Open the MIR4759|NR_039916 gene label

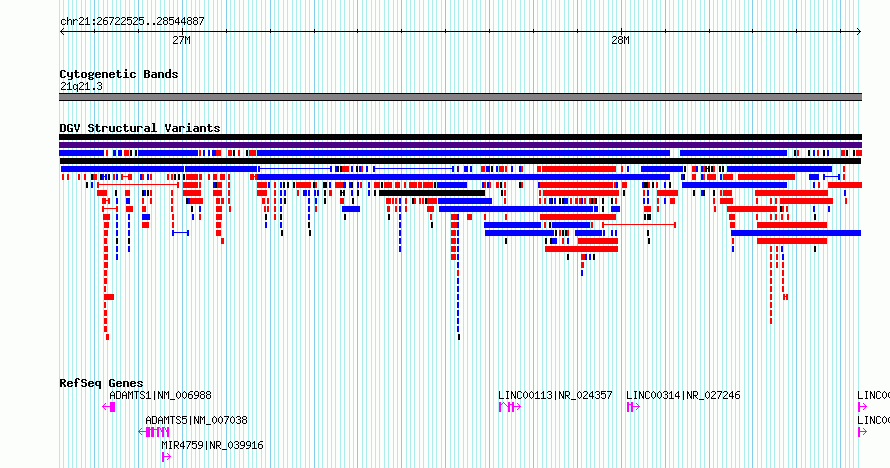pyautogui.click(x=212, y=446)
